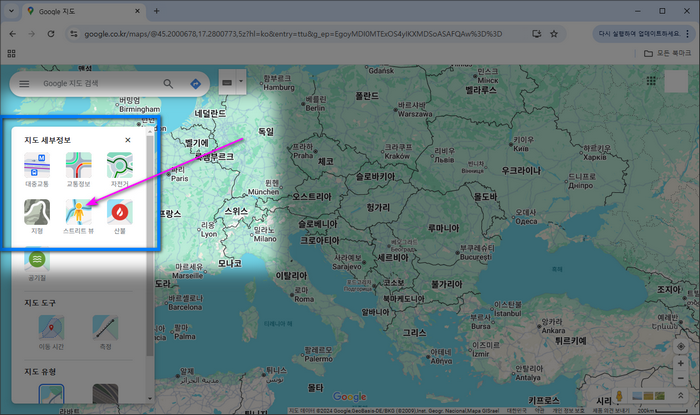Bookmark this page with the star

[x=554, y=34]
